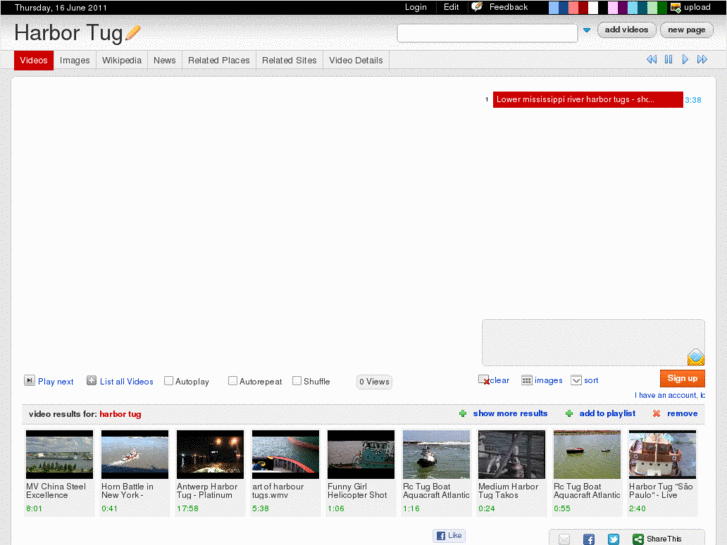Go to the News tab

pyautogui.click(x=165, y=60)
